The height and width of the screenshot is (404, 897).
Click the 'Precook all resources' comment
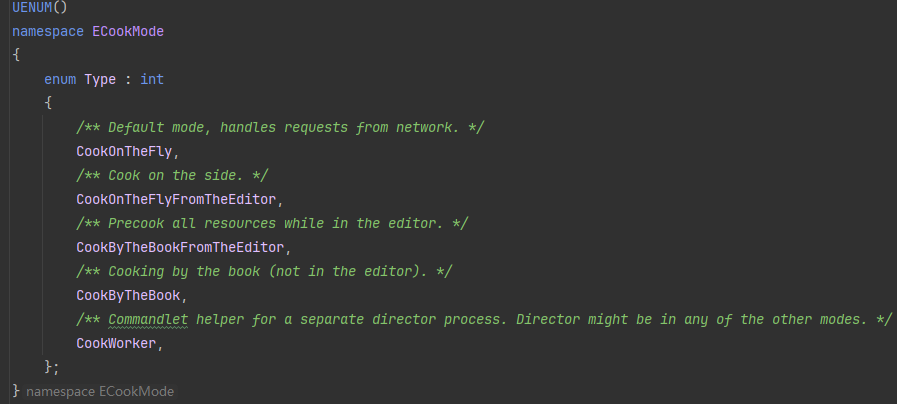pyautogui.click(x=272, y=223)
